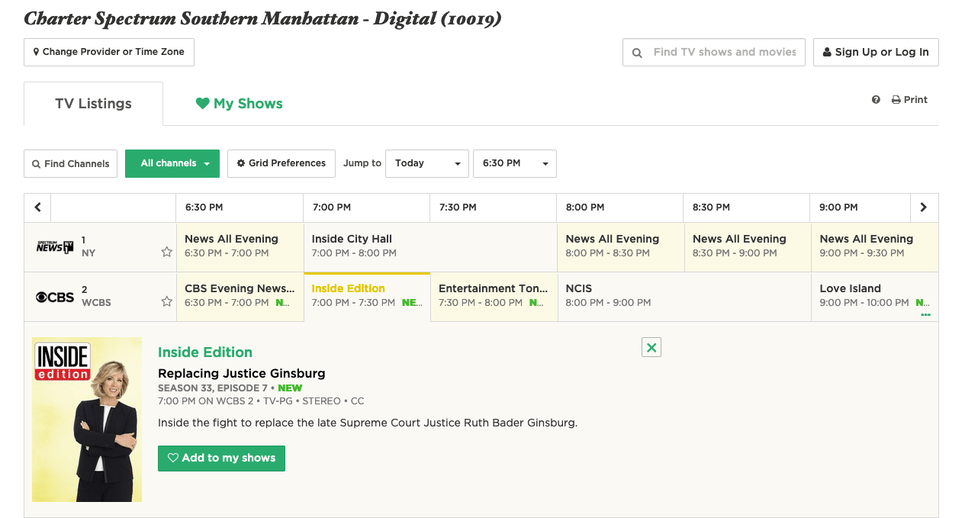Image resolution: width=965 pixels, height=518 pixels.
Task: Select Inside Edition grid cell
Action: [x=367, y=297]
